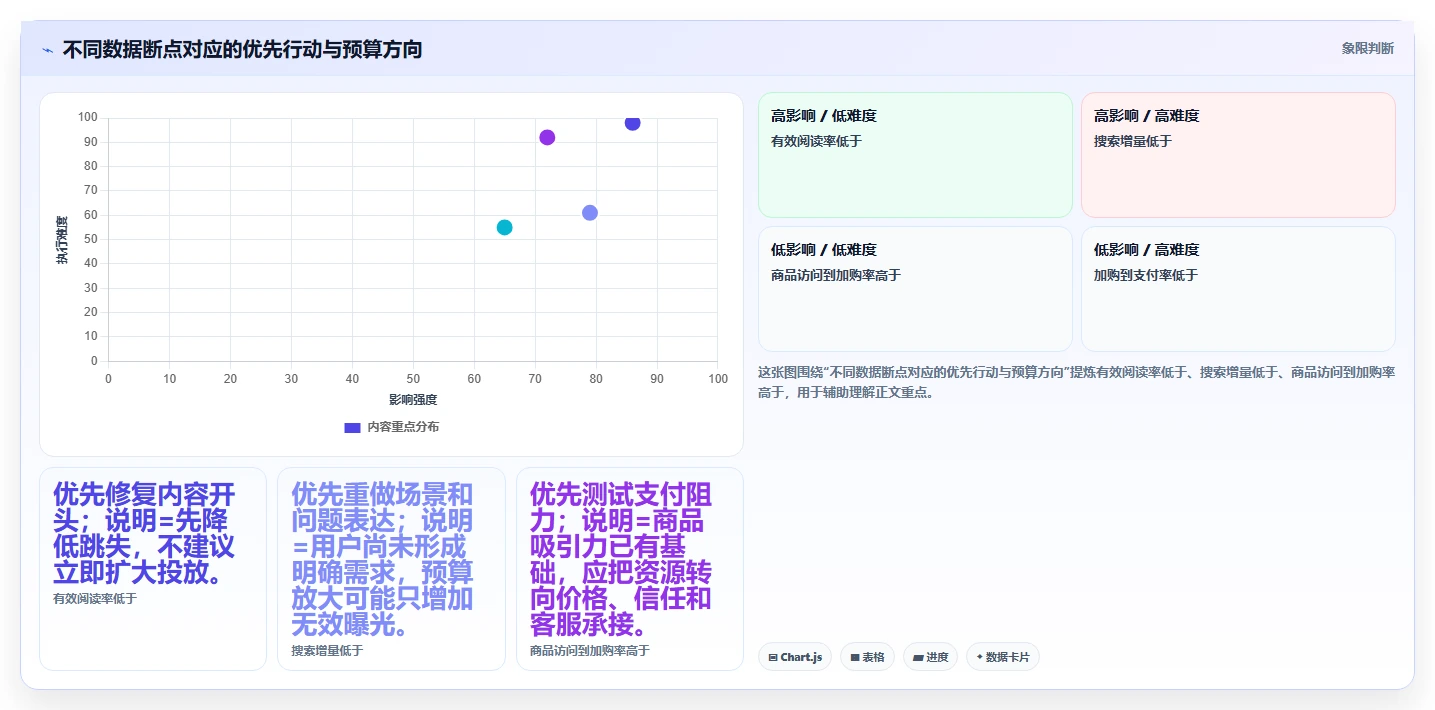Click the summary paragraph starting 这张图围绕
Viewport: 1435px width, 710px height.
coord(1077,382)
